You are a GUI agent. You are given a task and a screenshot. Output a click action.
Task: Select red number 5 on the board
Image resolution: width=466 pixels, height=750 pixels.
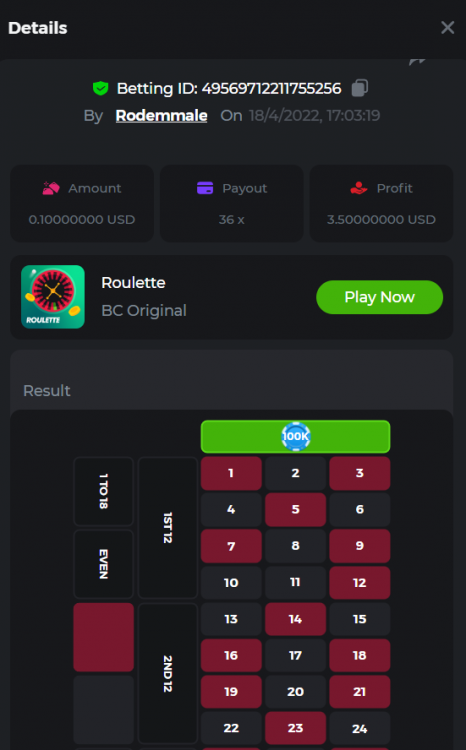click(x=296, y=509)
